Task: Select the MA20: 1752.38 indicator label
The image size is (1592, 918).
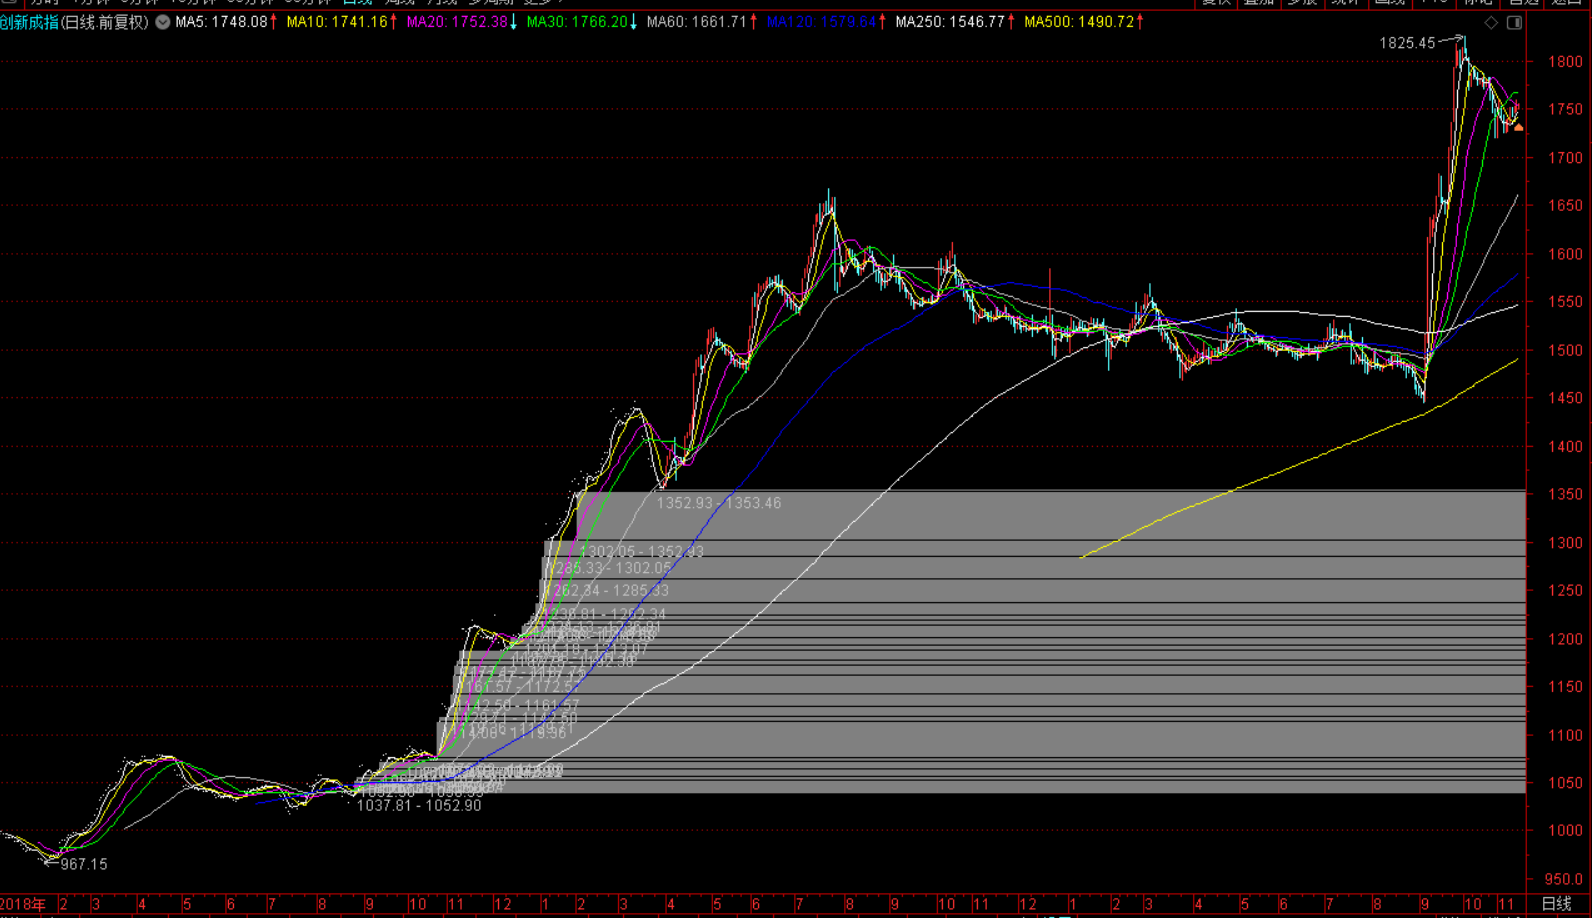Action: click(x=457, y=22)
